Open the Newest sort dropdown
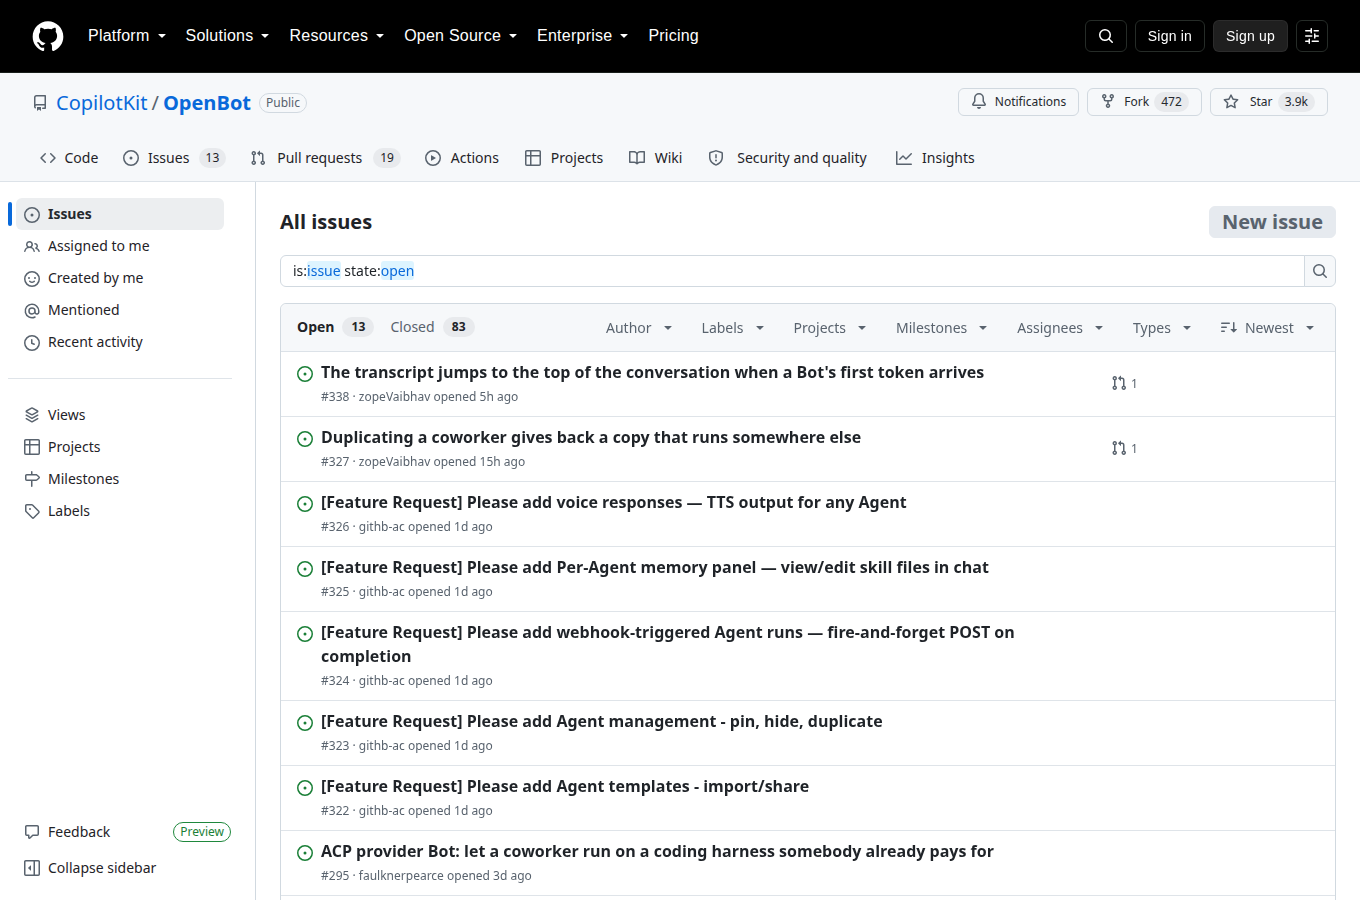1360x900 pixels. [x=1267, y=328]
